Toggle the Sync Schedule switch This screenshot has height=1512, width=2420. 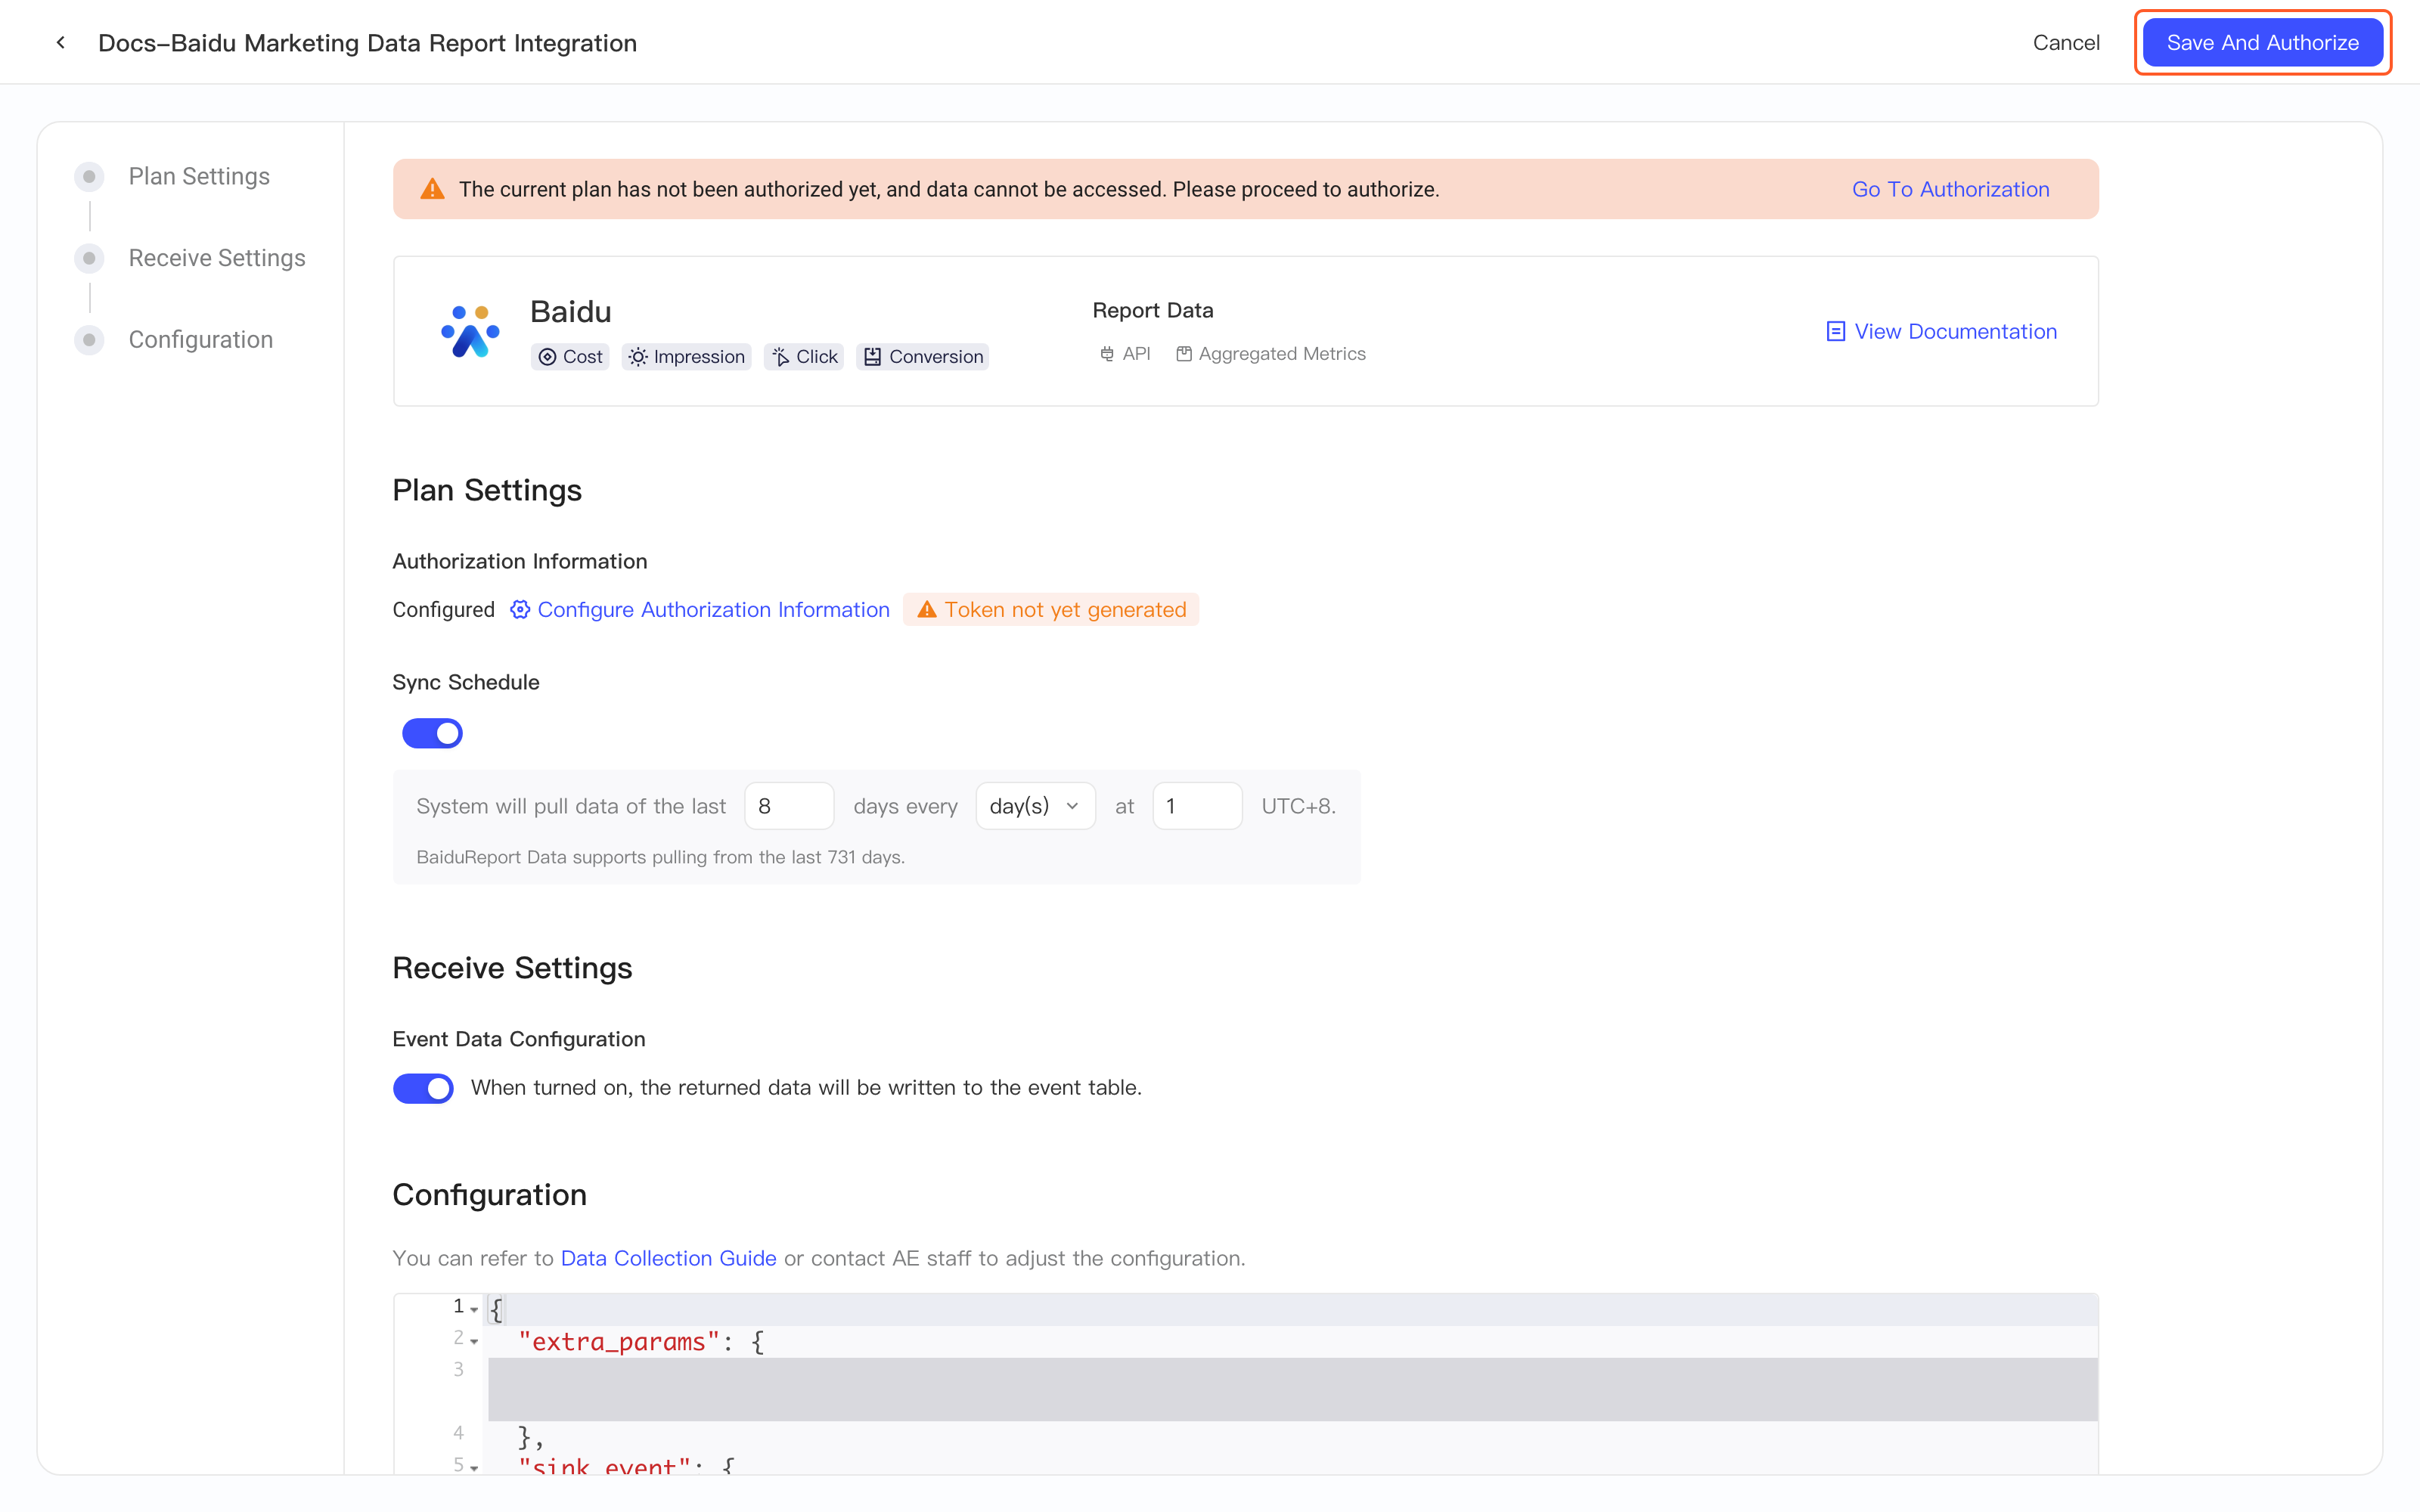[432, 733]
